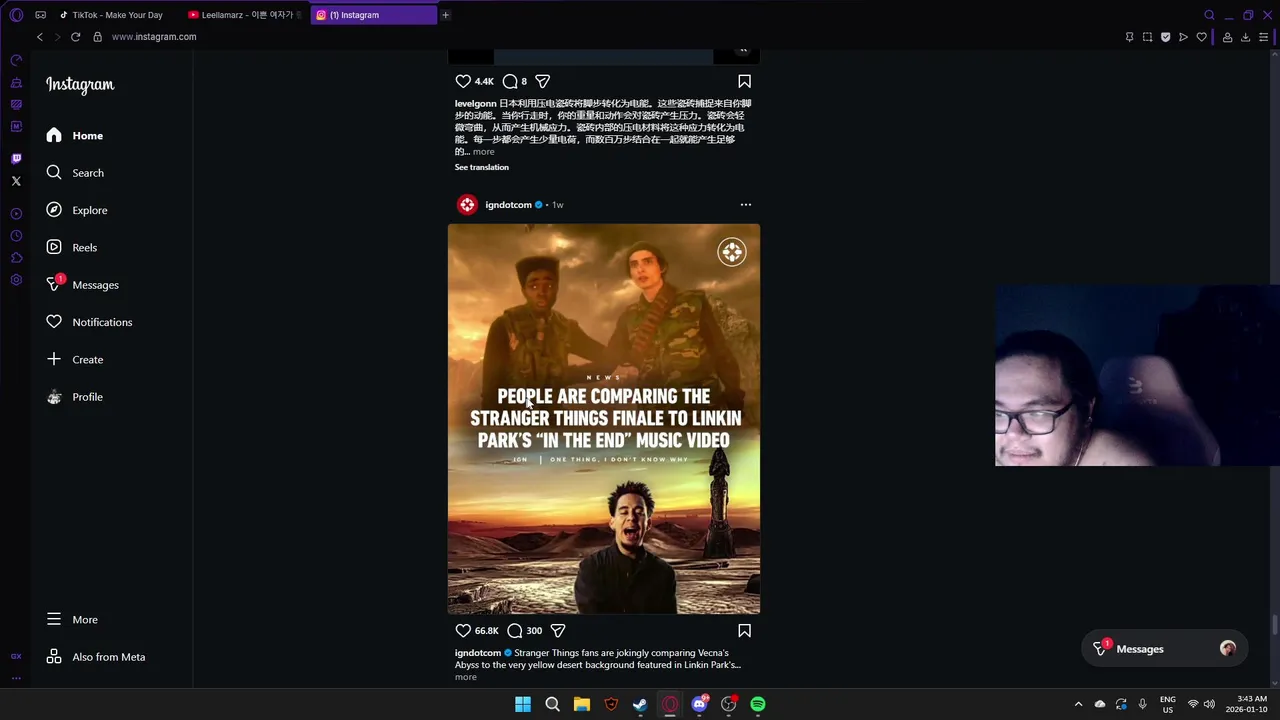Share the igndotcom post
This screenshot has height=720, width=1280.
pos(558,631)
